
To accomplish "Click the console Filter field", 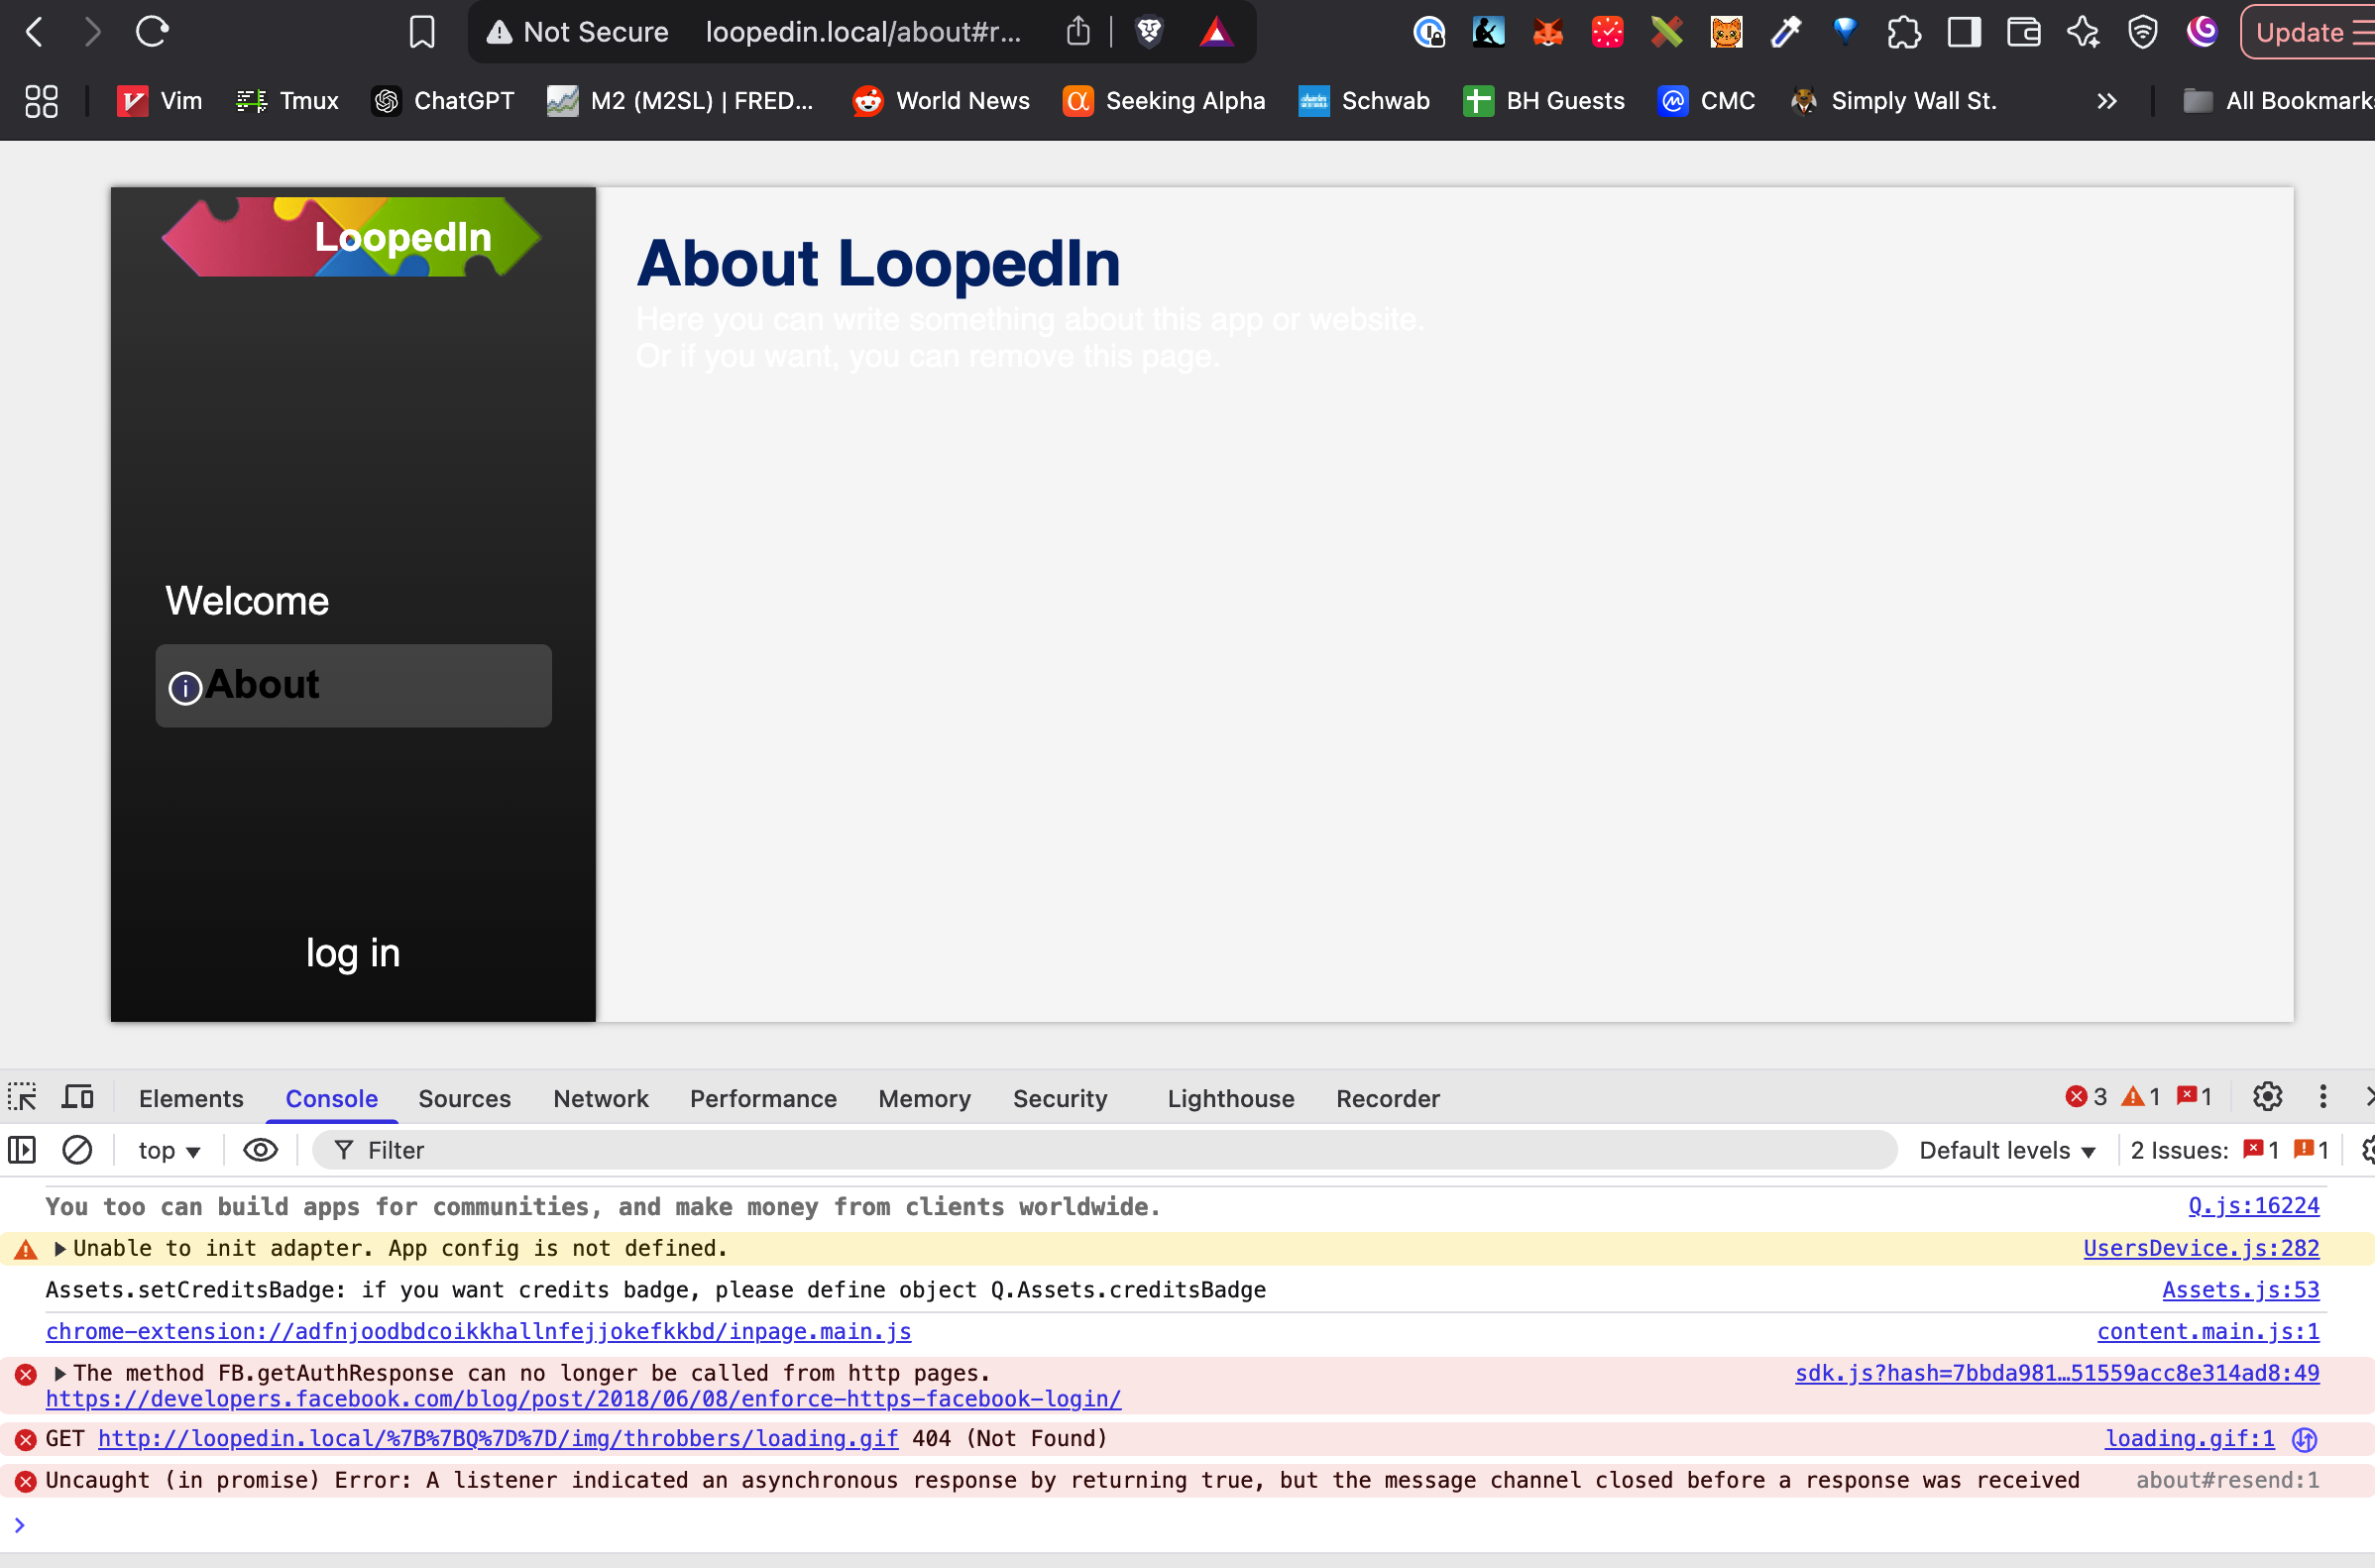I will coord(1105,1150).
